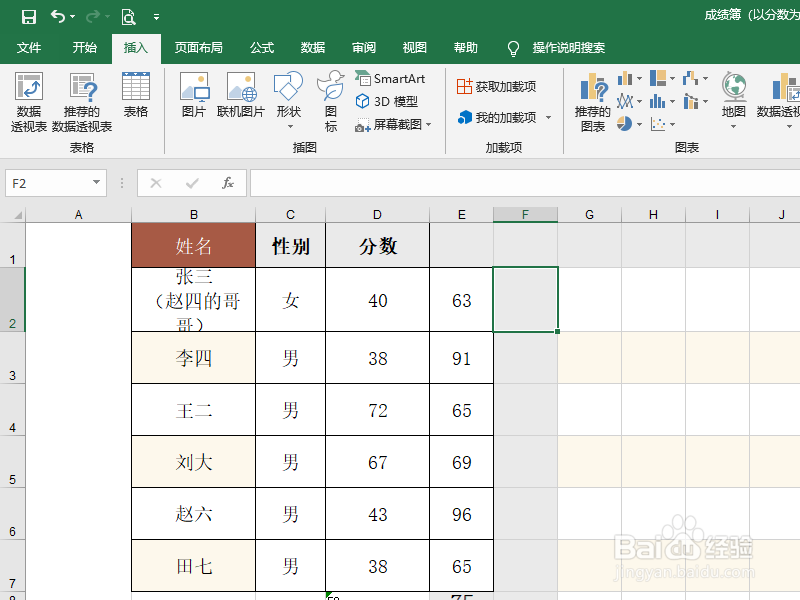800x600 pixels.
Task: Insert a pie chart
Action: (x=625, y=124)
